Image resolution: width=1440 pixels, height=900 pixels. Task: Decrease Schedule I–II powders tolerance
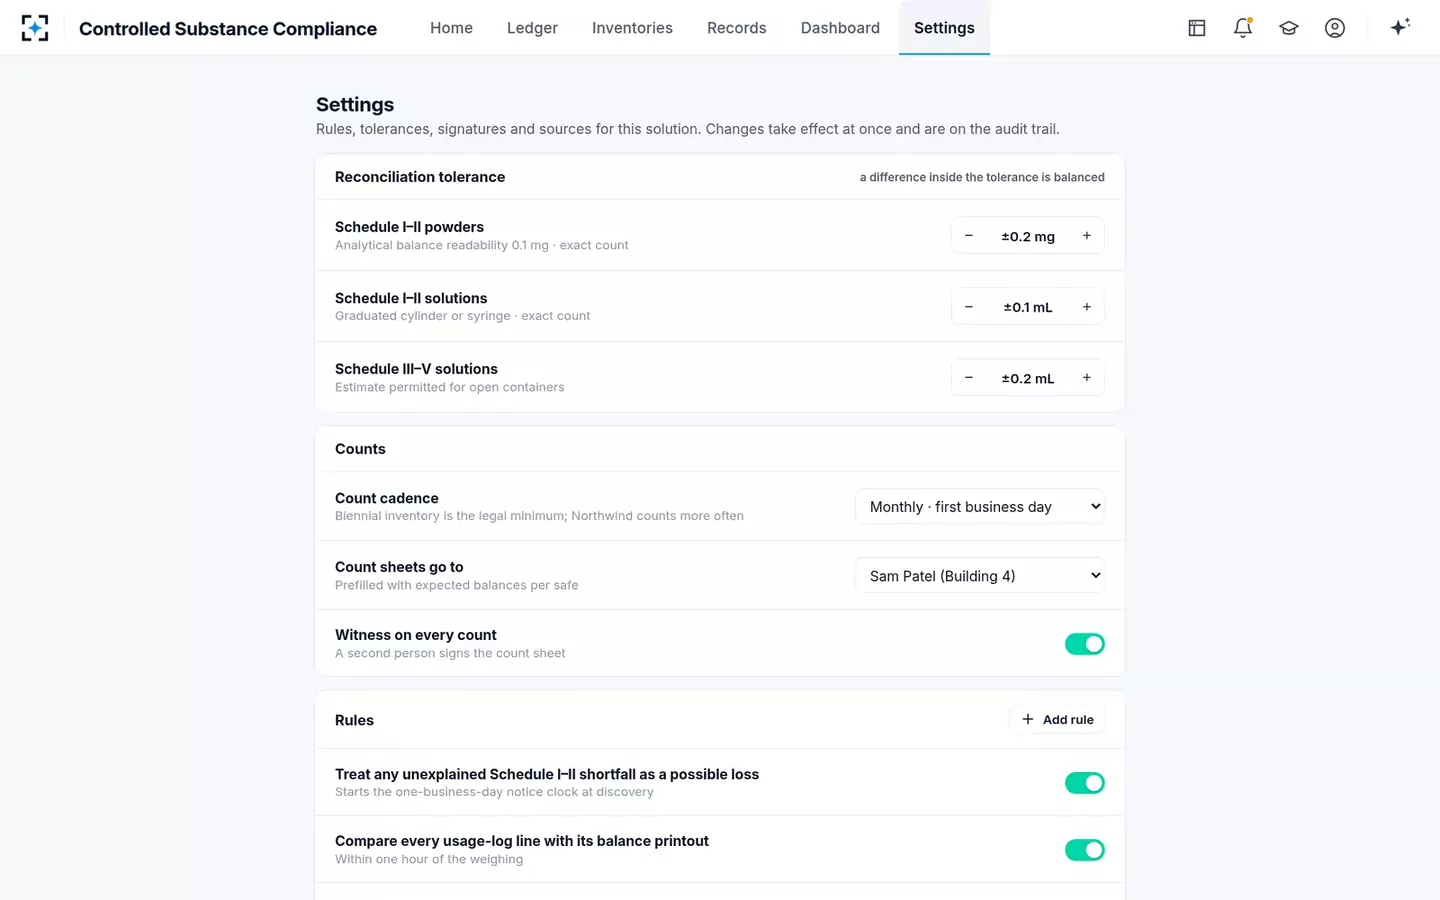point(969,236)
